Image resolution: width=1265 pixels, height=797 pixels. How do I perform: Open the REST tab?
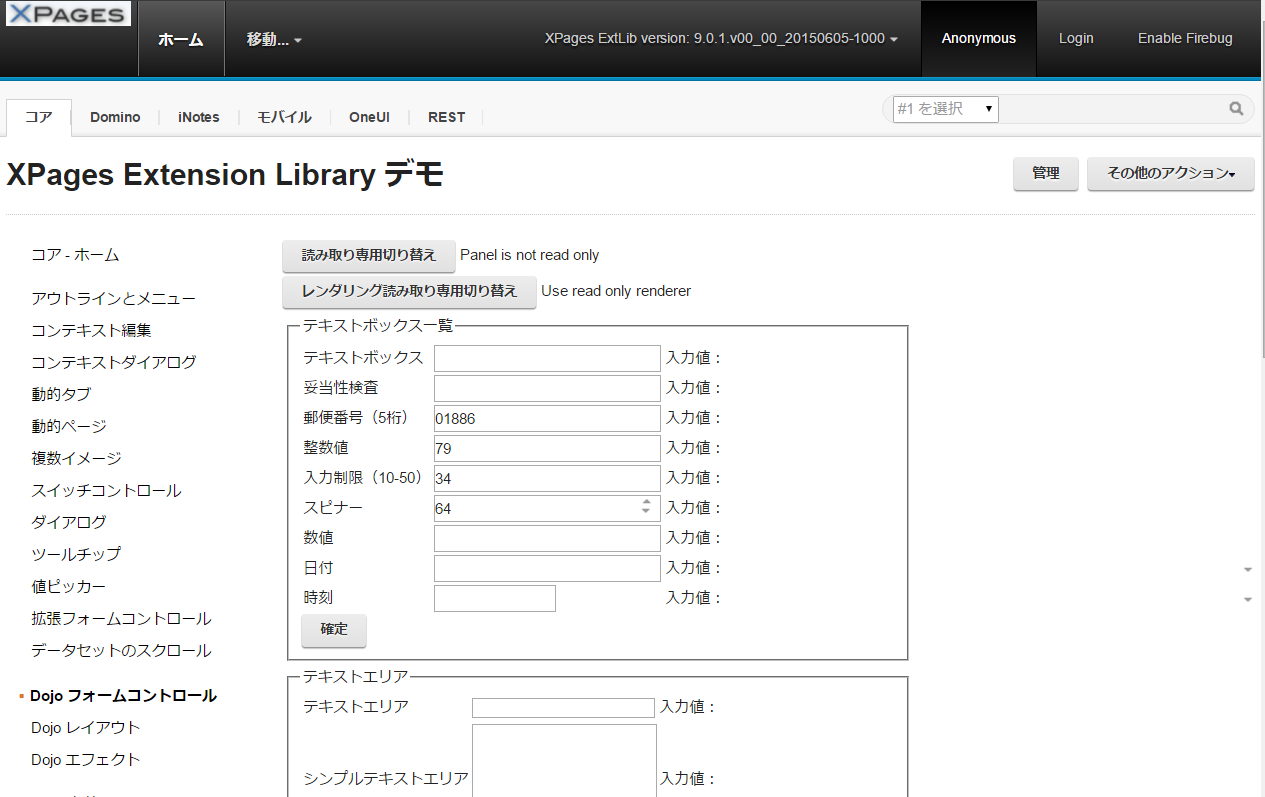point(446,117)
